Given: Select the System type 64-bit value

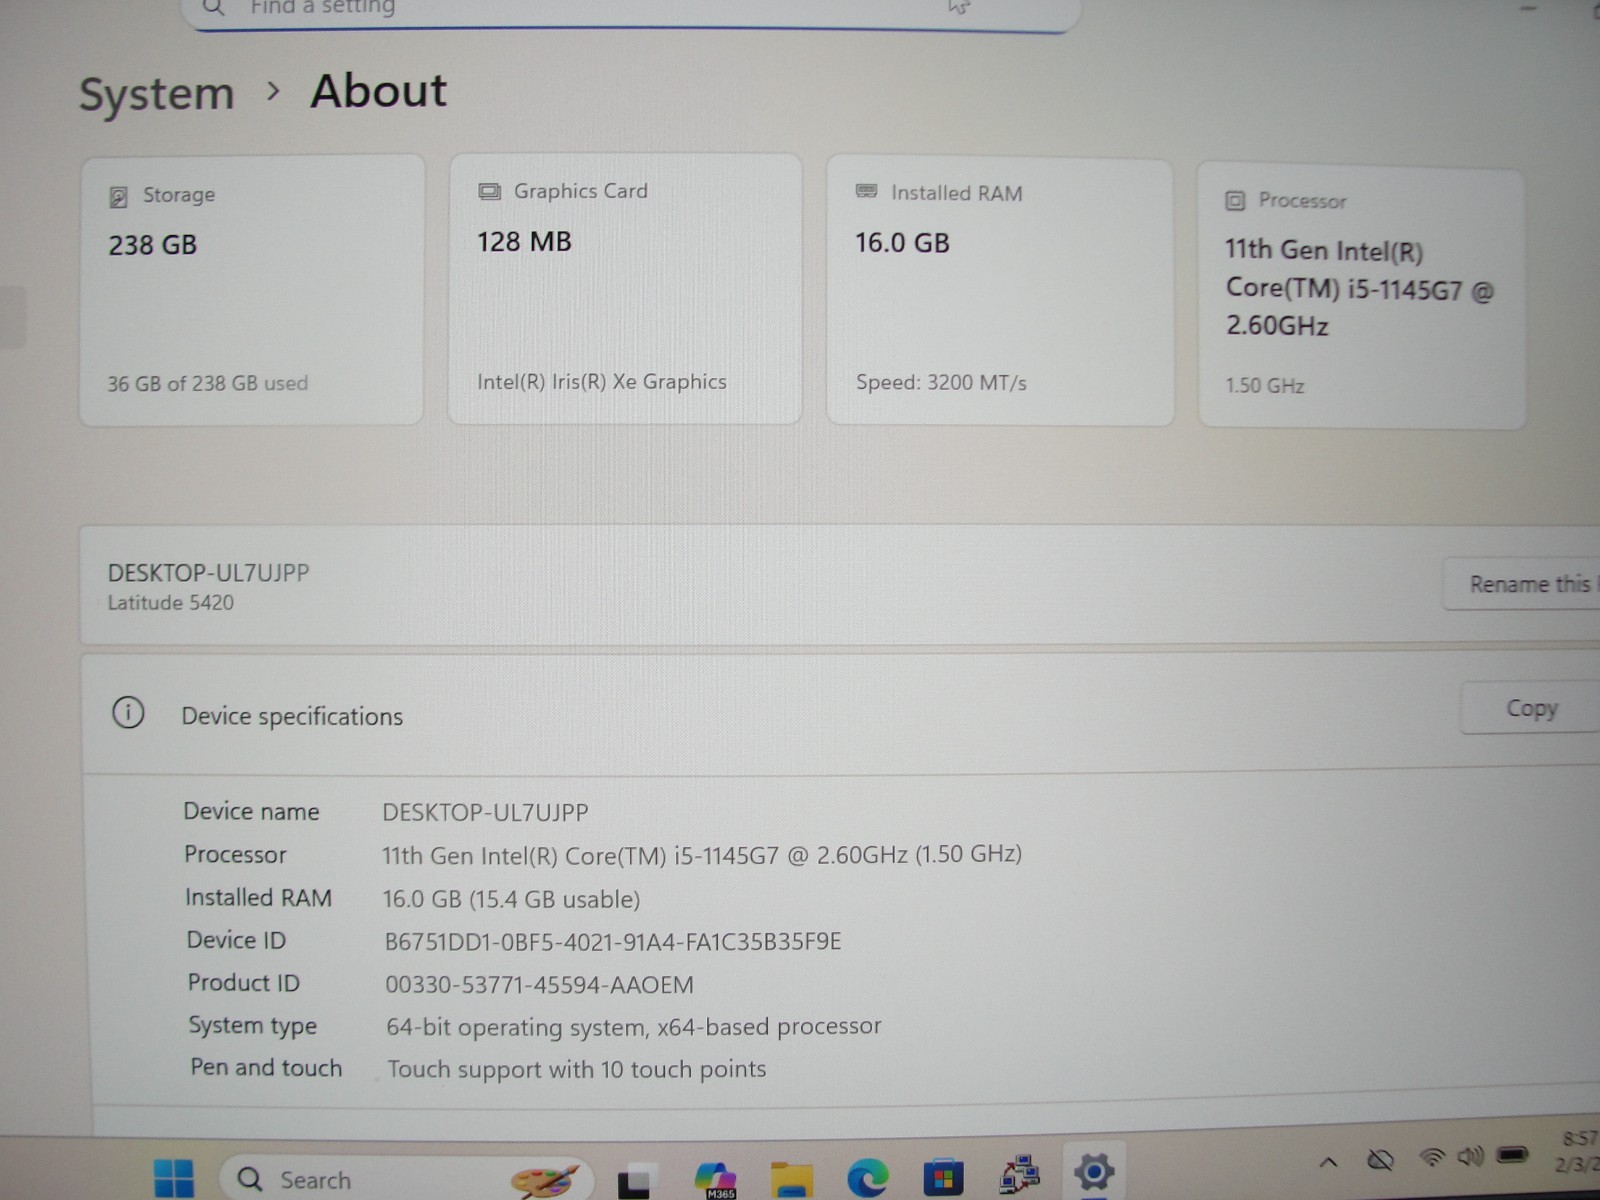Looking at the screenshot, I should (634, 1027).
